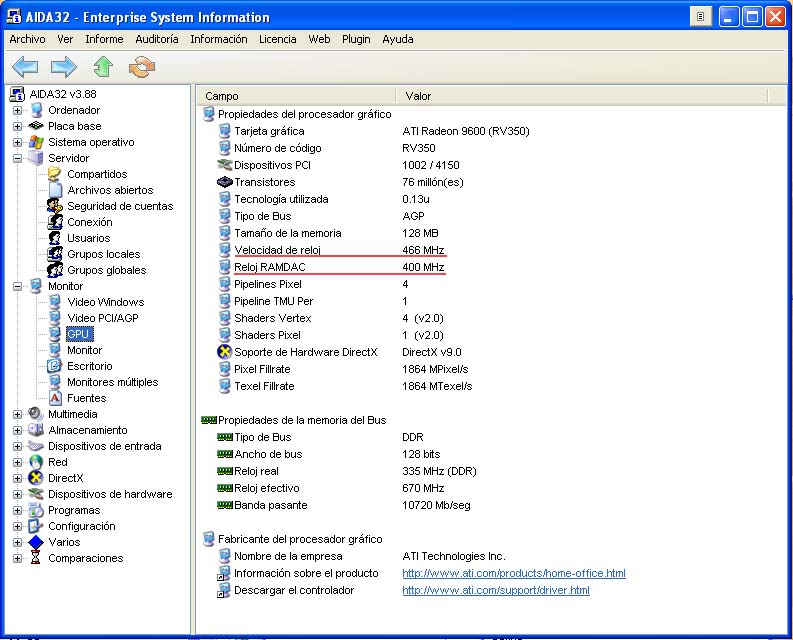Screen dimensions: 793x640
Task: Expand the Multimedia tree node
Action: click(x=17, y=414)
